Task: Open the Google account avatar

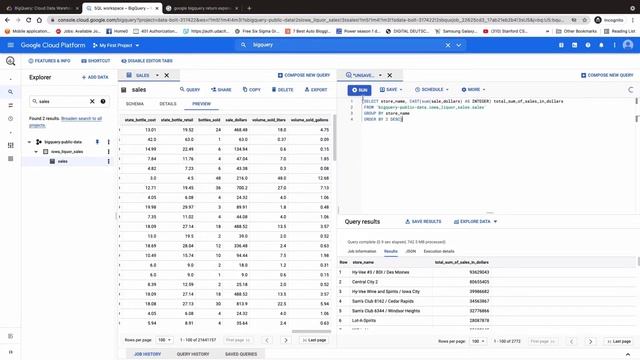Action: (x=628, y=45)
